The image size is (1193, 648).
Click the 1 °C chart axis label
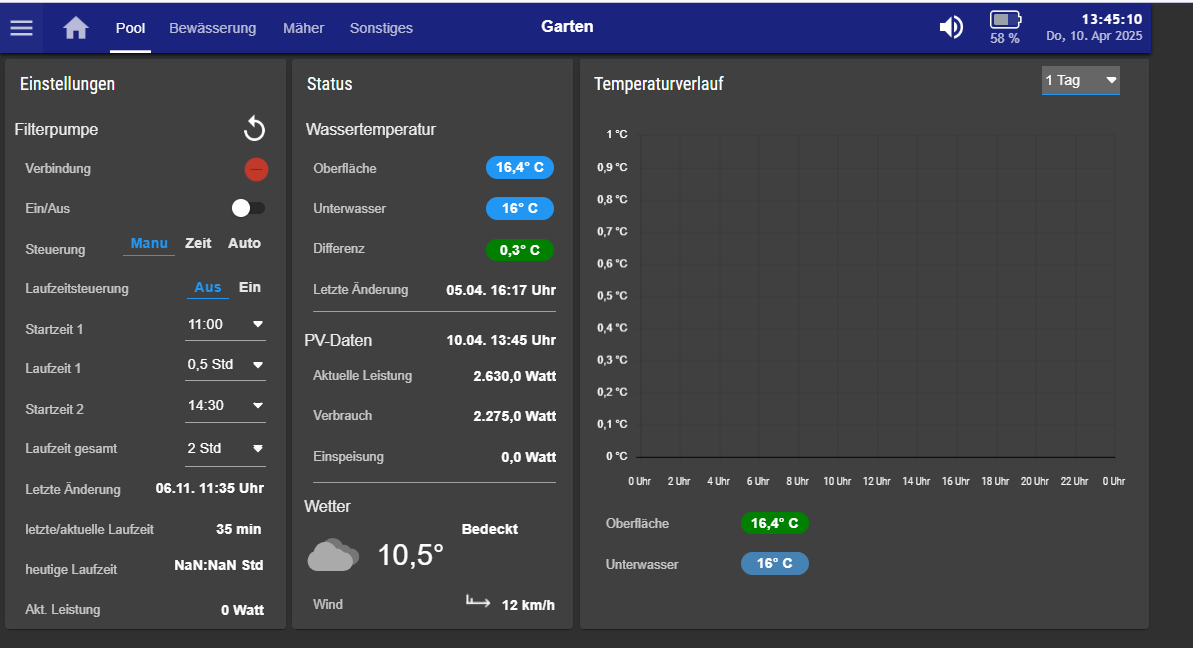click(x=617, y=134)
